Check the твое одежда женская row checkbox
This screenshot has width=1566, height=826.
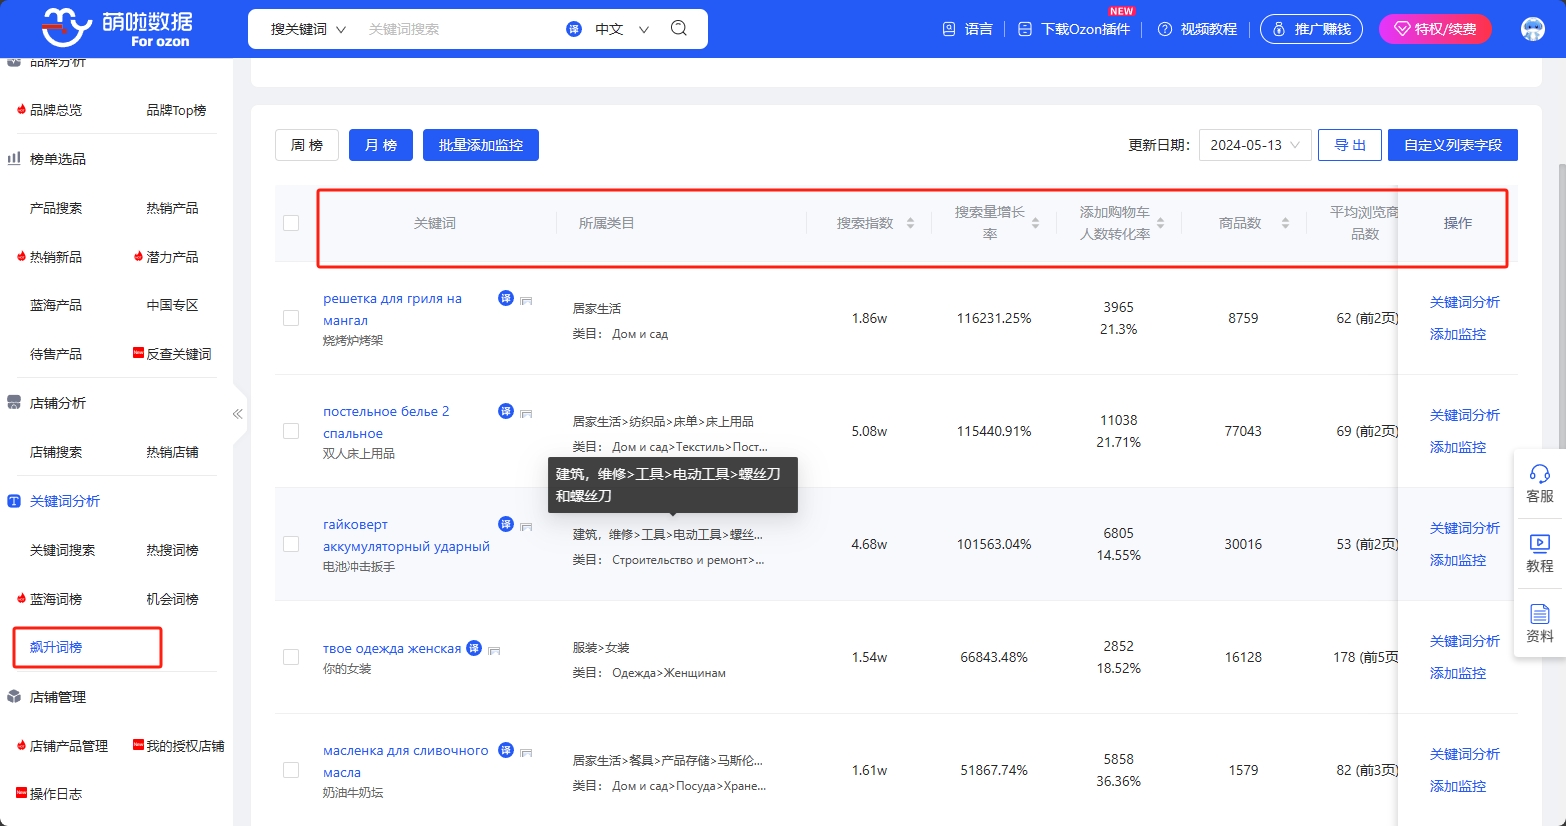click(291, 657)
